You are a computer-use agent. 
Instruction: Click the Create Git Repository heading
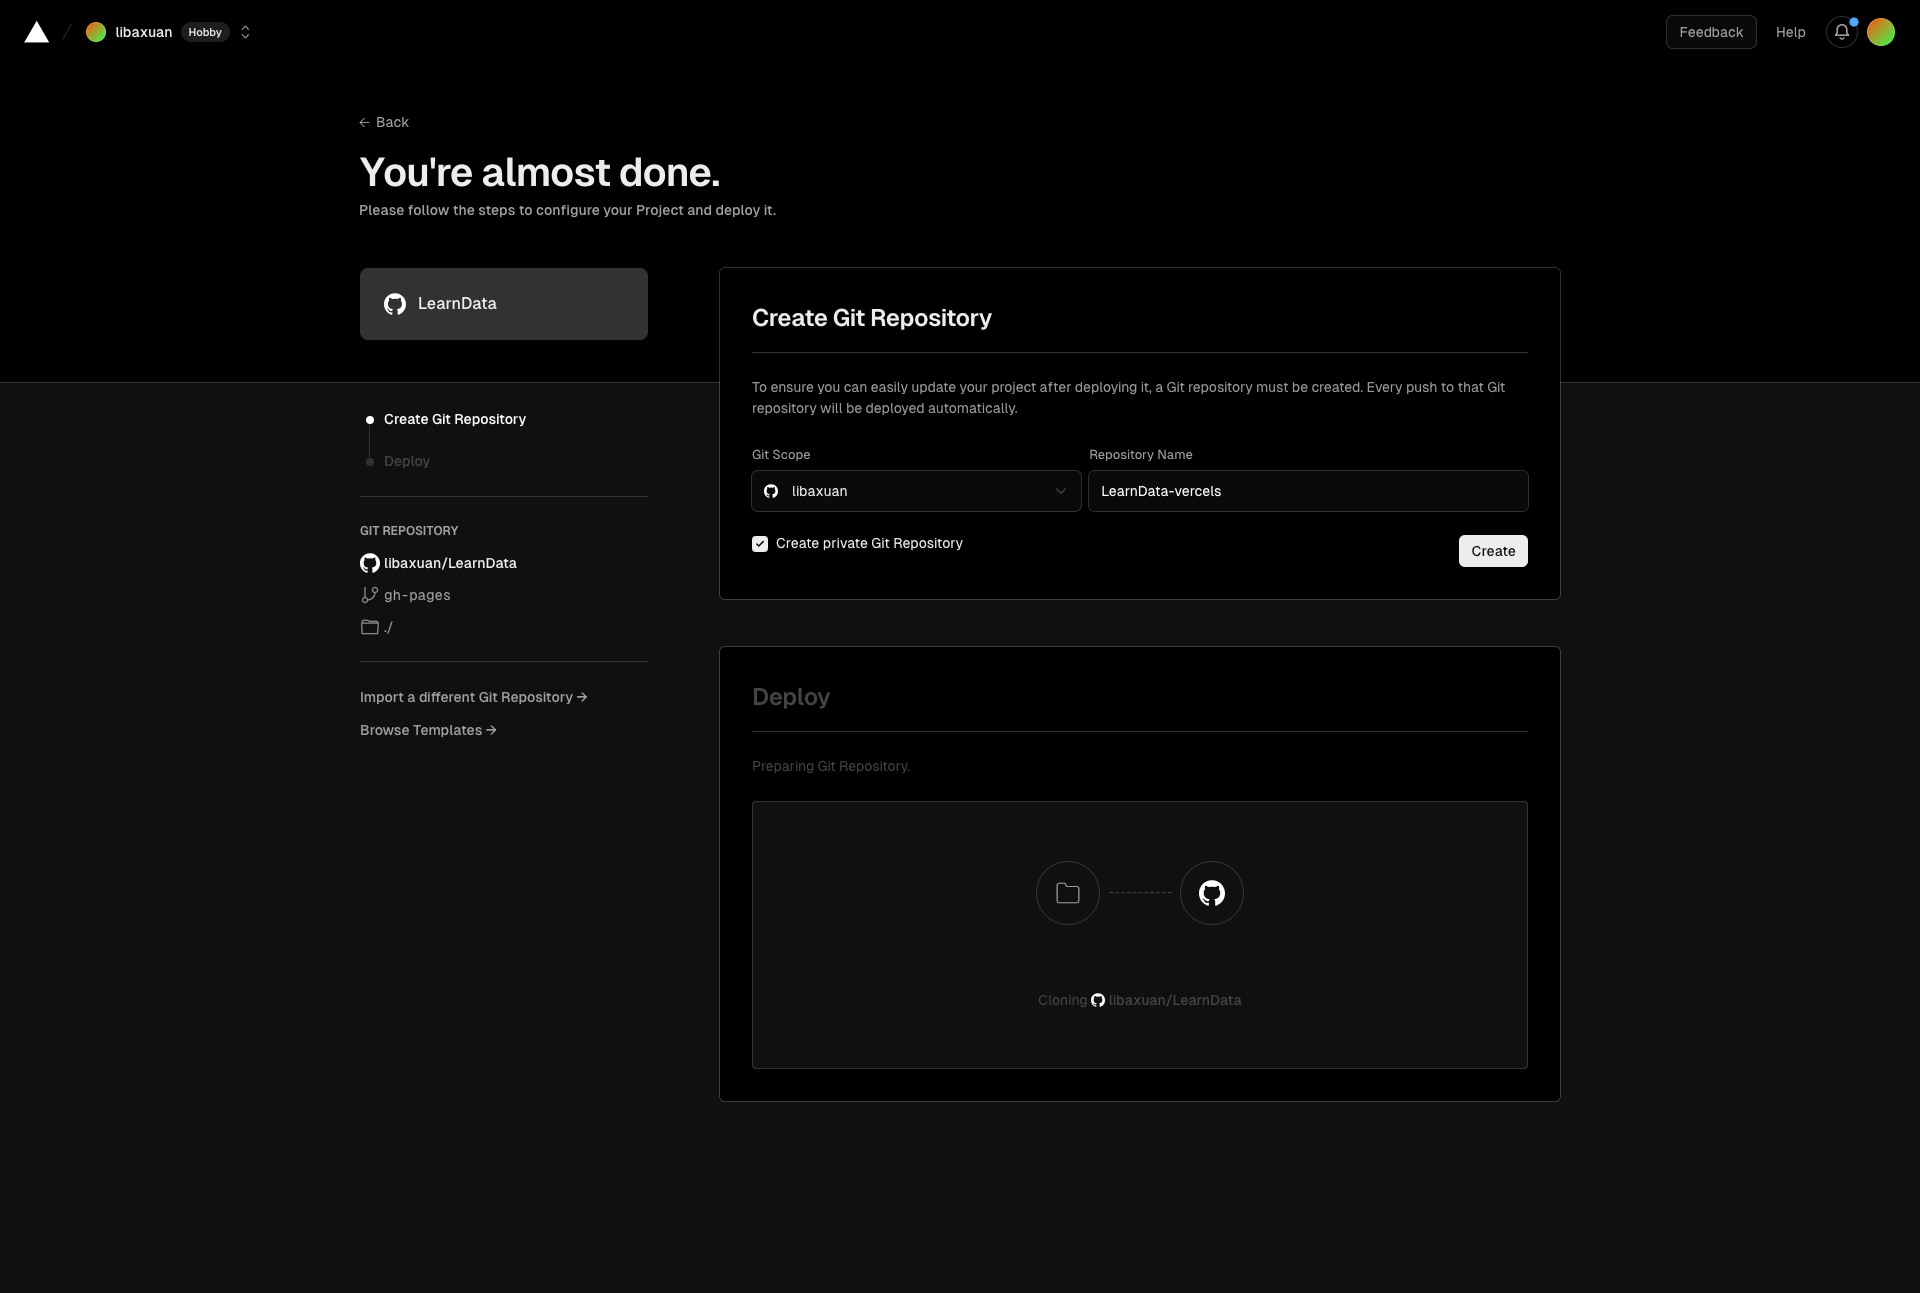[872, 318]
